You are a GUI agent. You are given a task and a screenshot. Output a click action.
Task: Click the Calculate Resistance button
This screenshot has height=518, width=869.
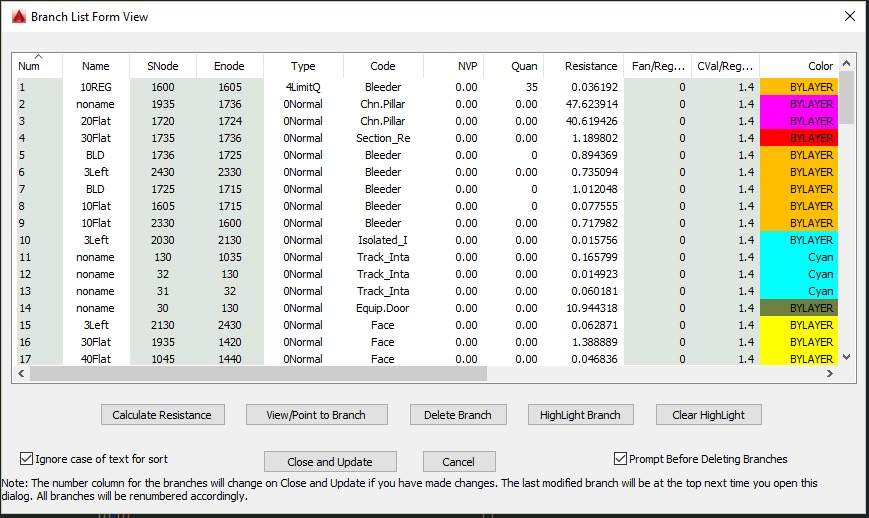click(162, 415)
